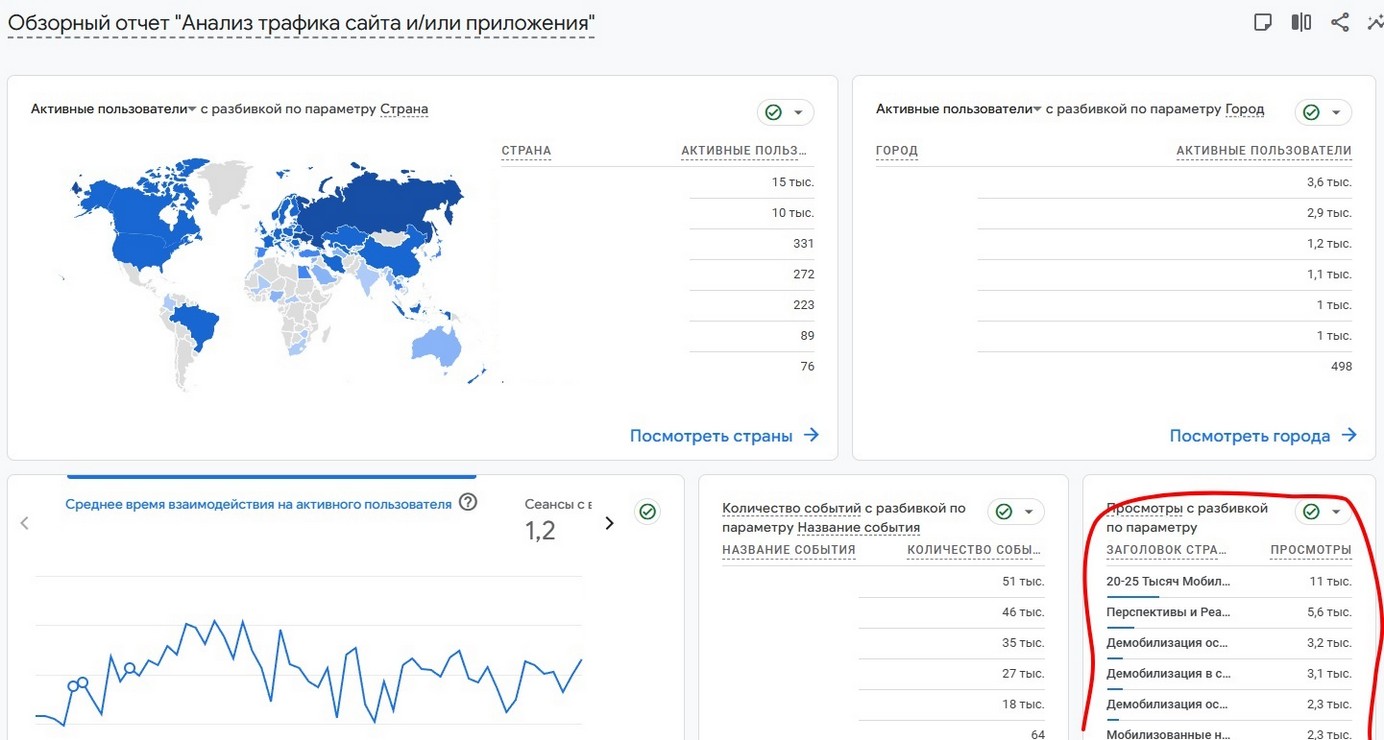Open the Посмотреть города link
This screenshot has height=740, width=1384.
point(1263,436)
